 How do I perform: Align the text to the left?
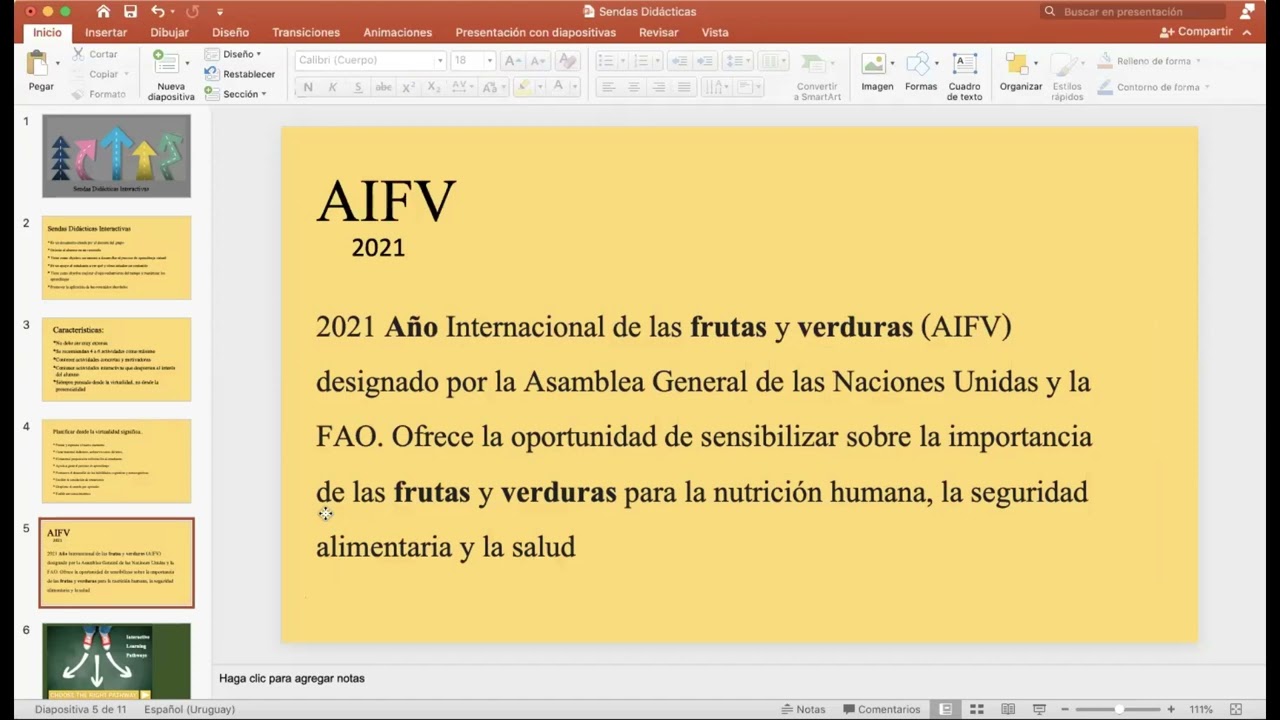[607, 88]
